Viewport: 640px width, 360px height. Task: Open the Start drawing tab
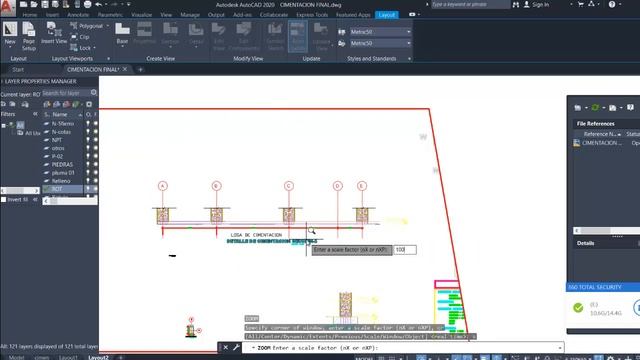tap(18, 69)
